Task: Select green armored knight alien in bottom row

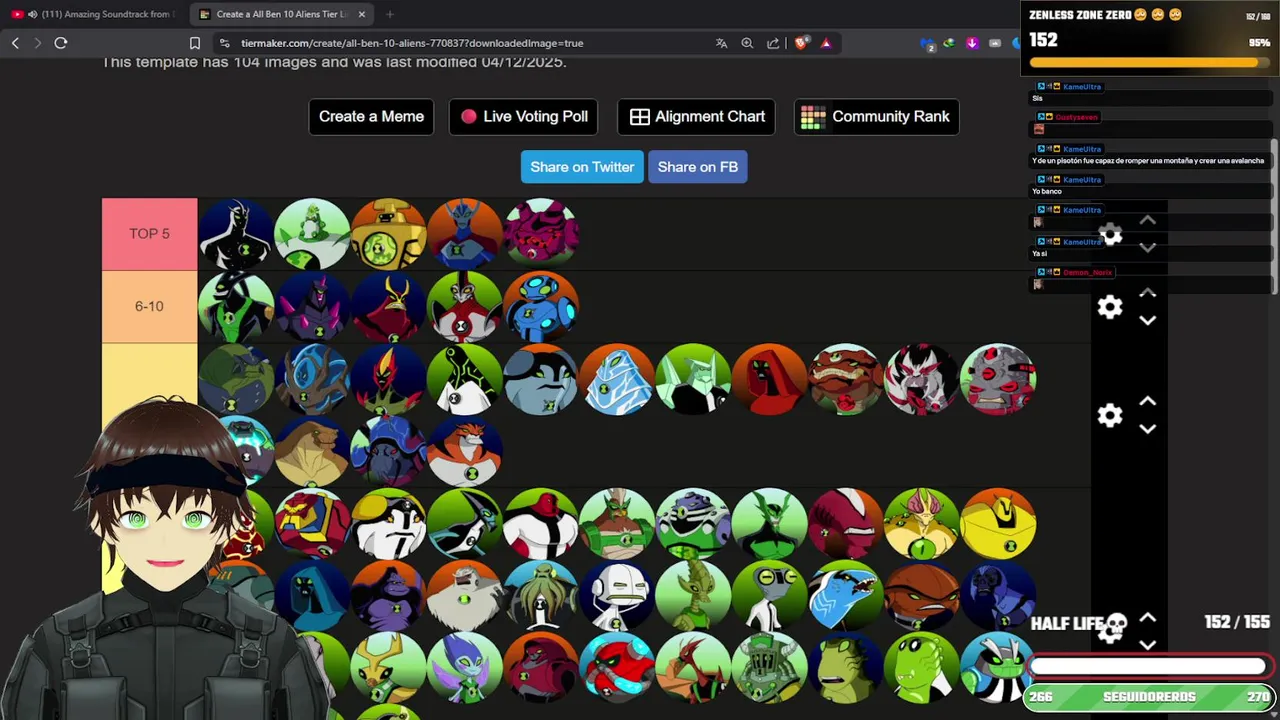Action: [769, 669]
